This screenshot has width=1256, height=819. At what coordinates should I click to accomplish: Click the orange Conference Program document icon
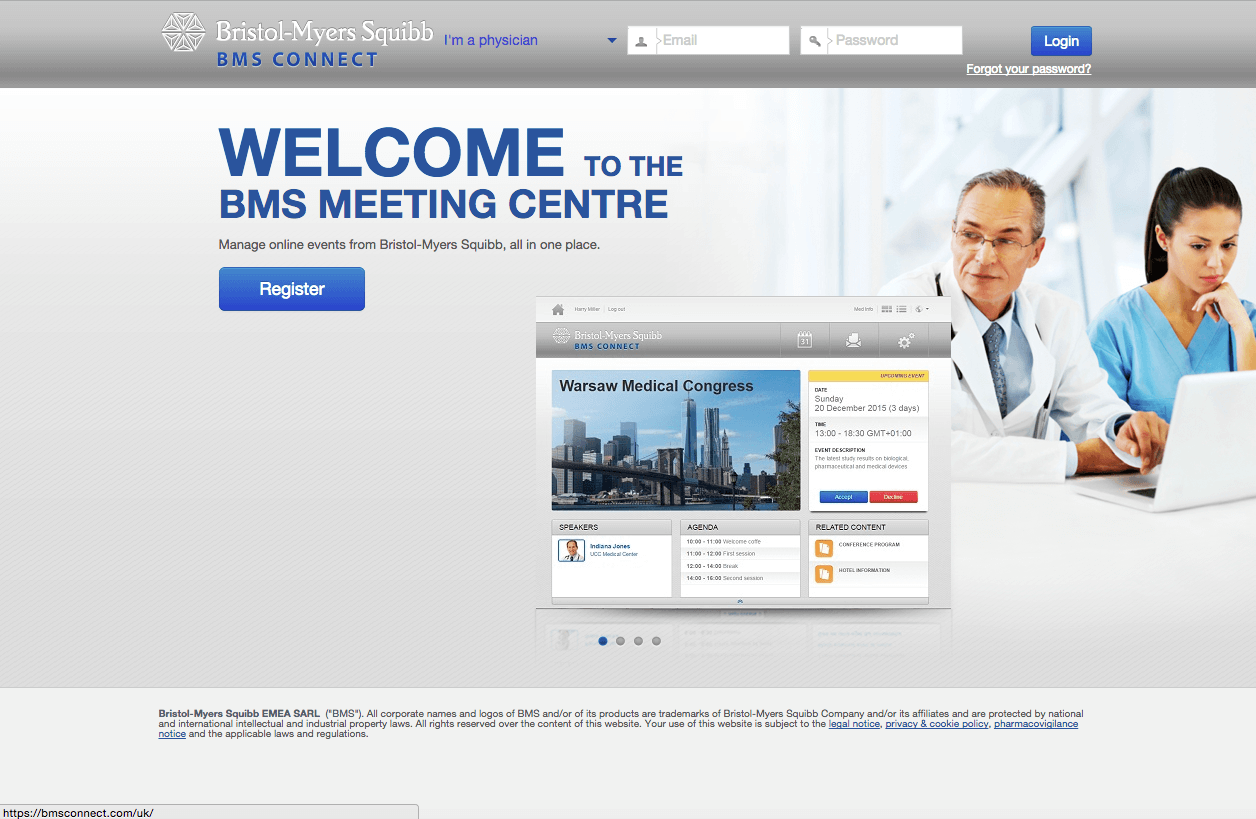[x=824, y=548]
